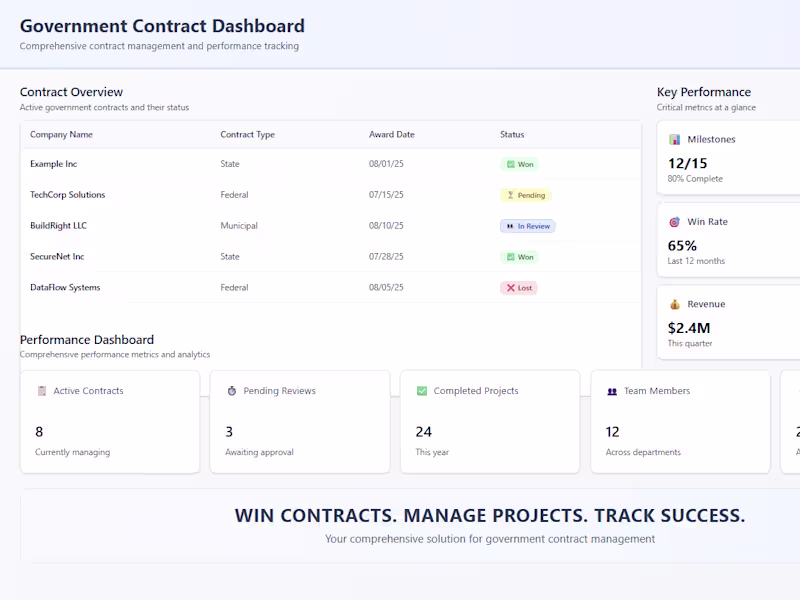The height and width of the screenshot is (600, 800).
Task: Open the Status column header options
Action: 512,134
